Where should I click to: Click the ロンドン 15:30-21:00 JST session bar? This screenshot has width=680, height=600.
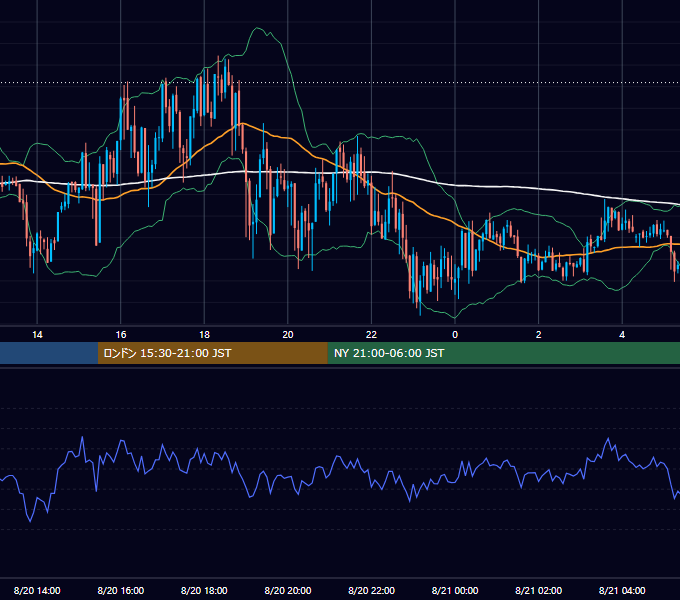click(x=212, y=353)
